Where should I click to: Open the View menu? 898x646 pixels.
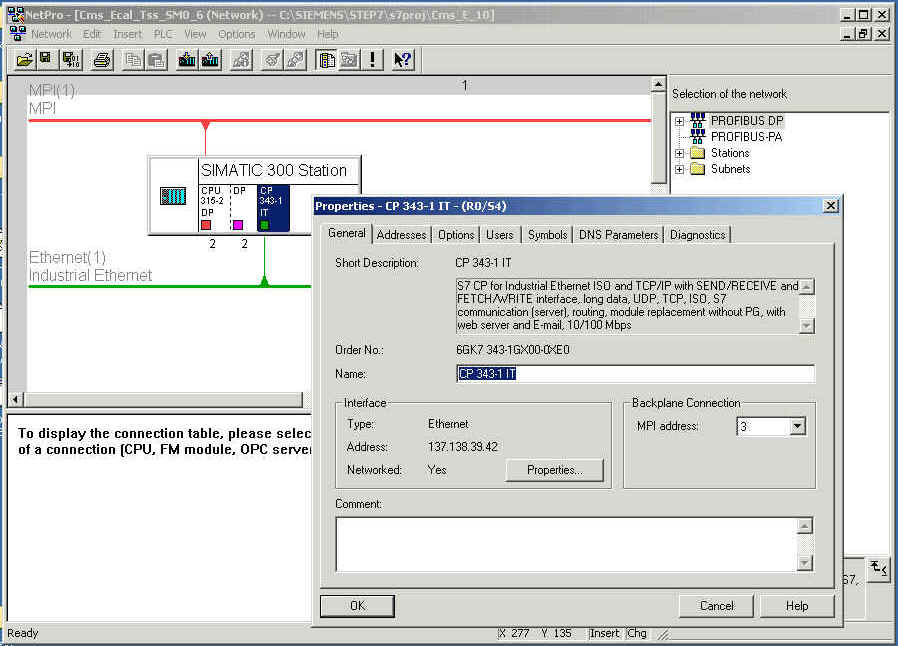point(195,34)
